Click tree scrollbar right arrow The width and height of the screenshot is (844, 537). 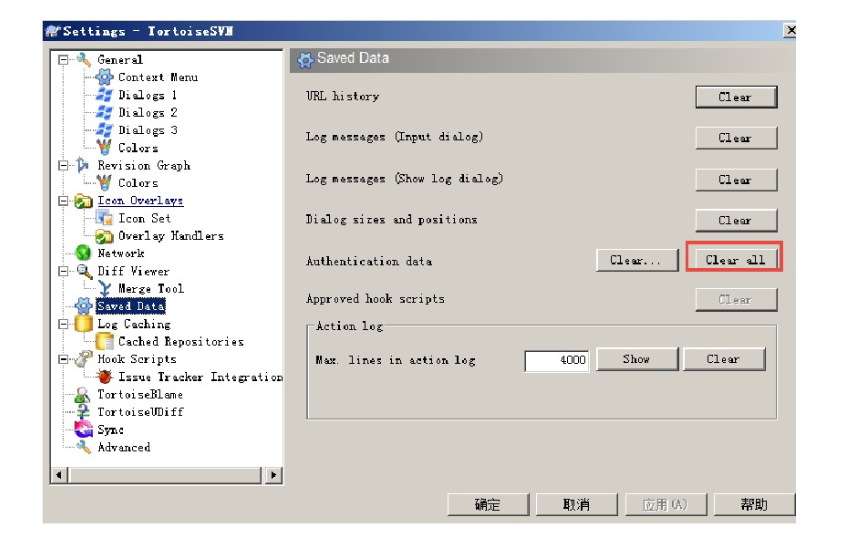pyautogui.click(x=274, y=475)
